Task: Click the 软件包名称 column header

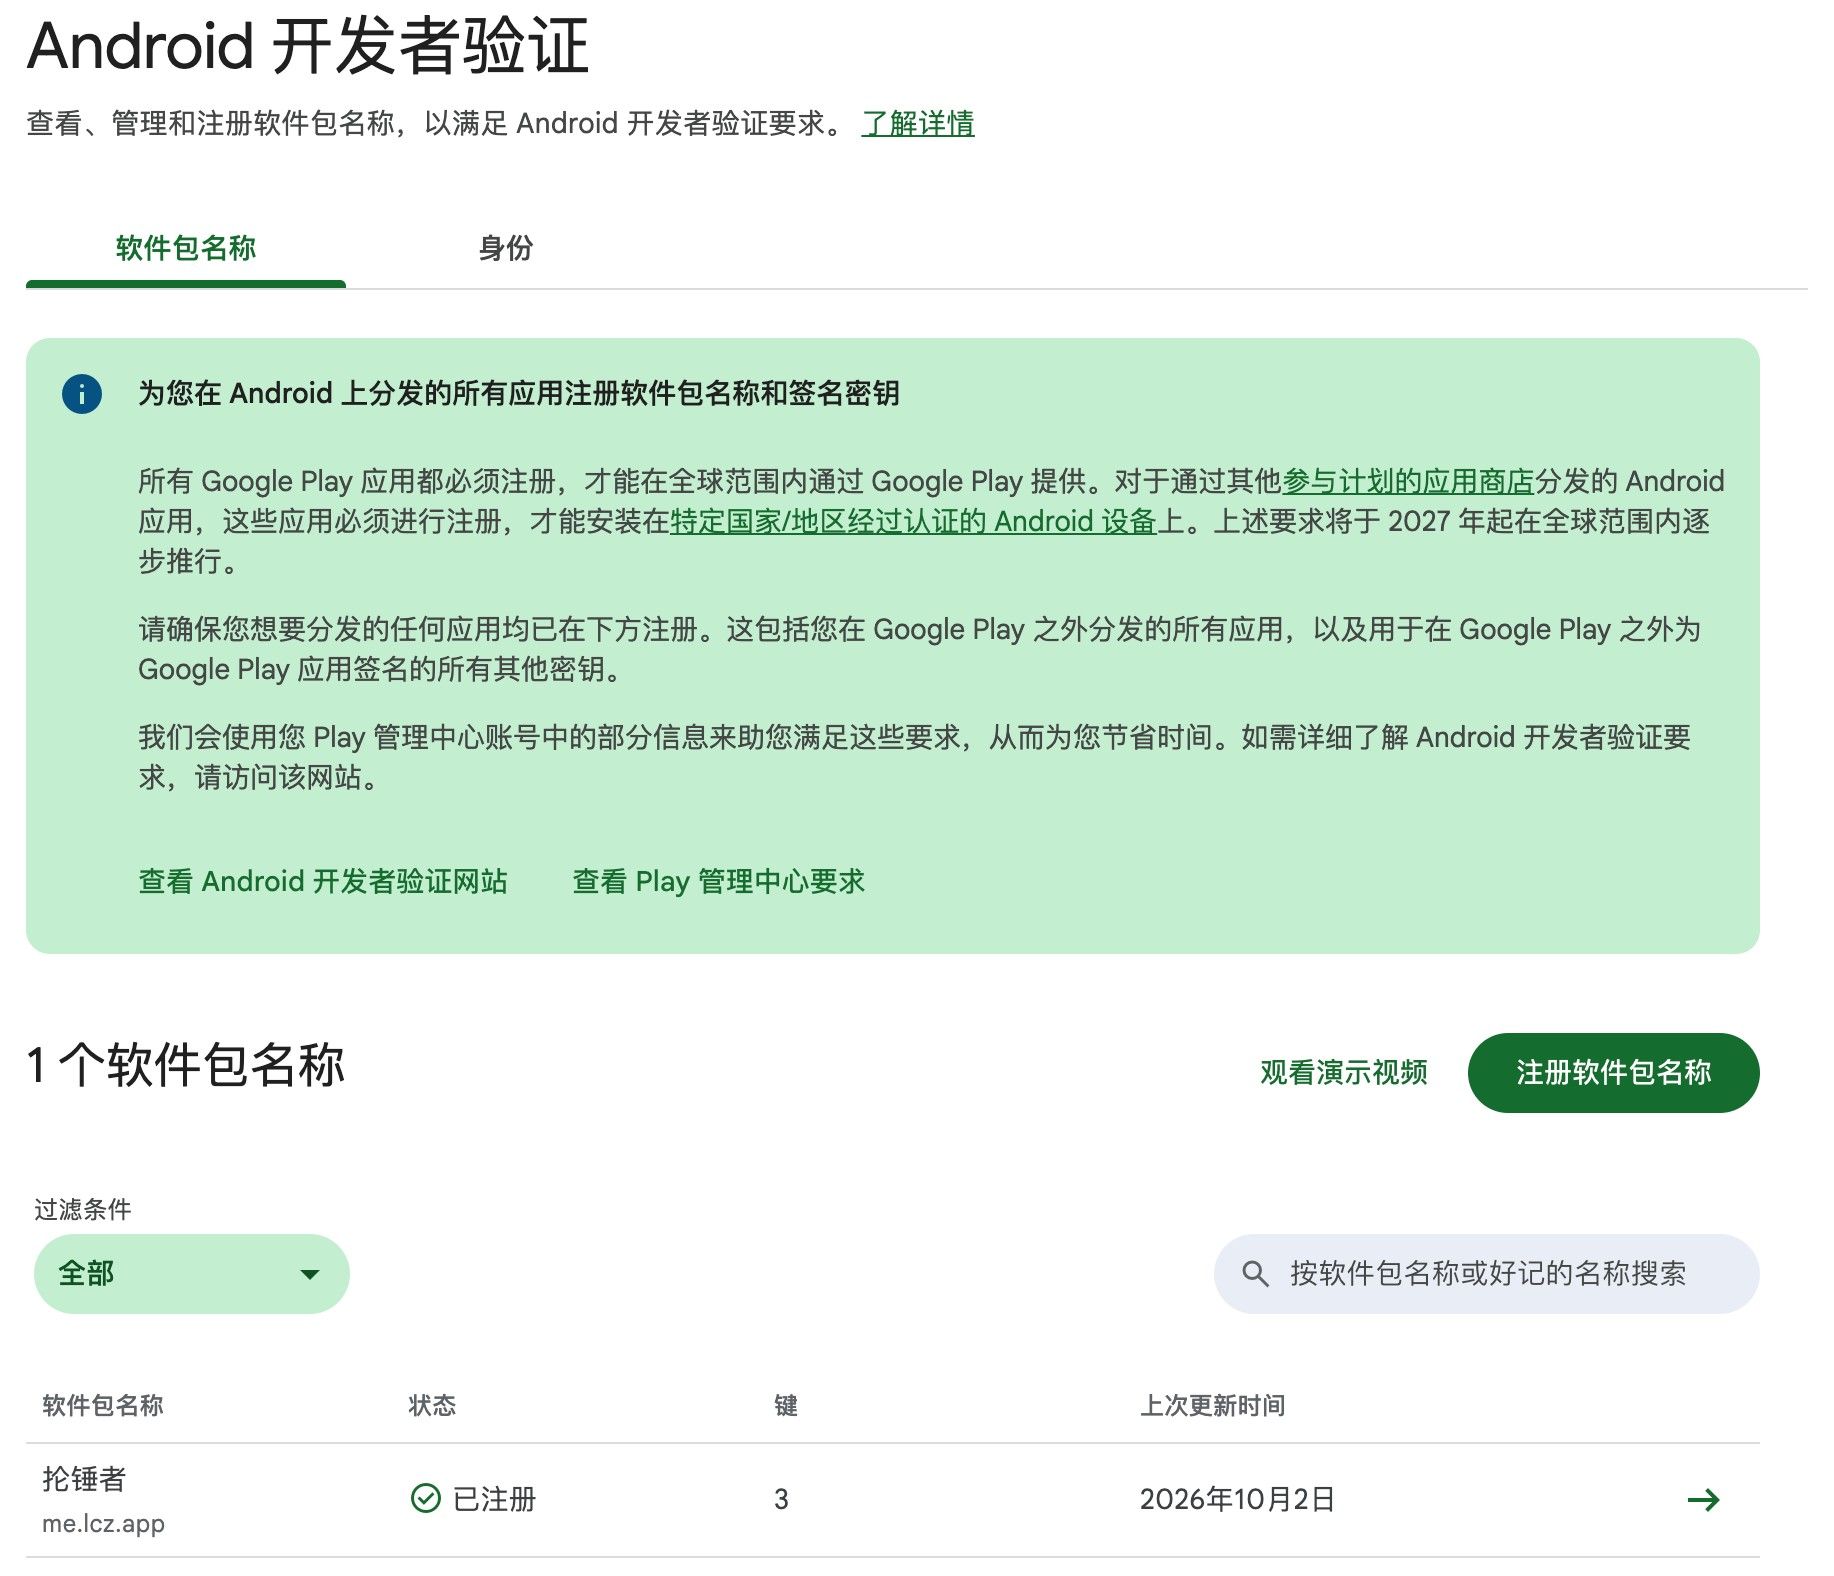Action: [x=103, y=1406]
